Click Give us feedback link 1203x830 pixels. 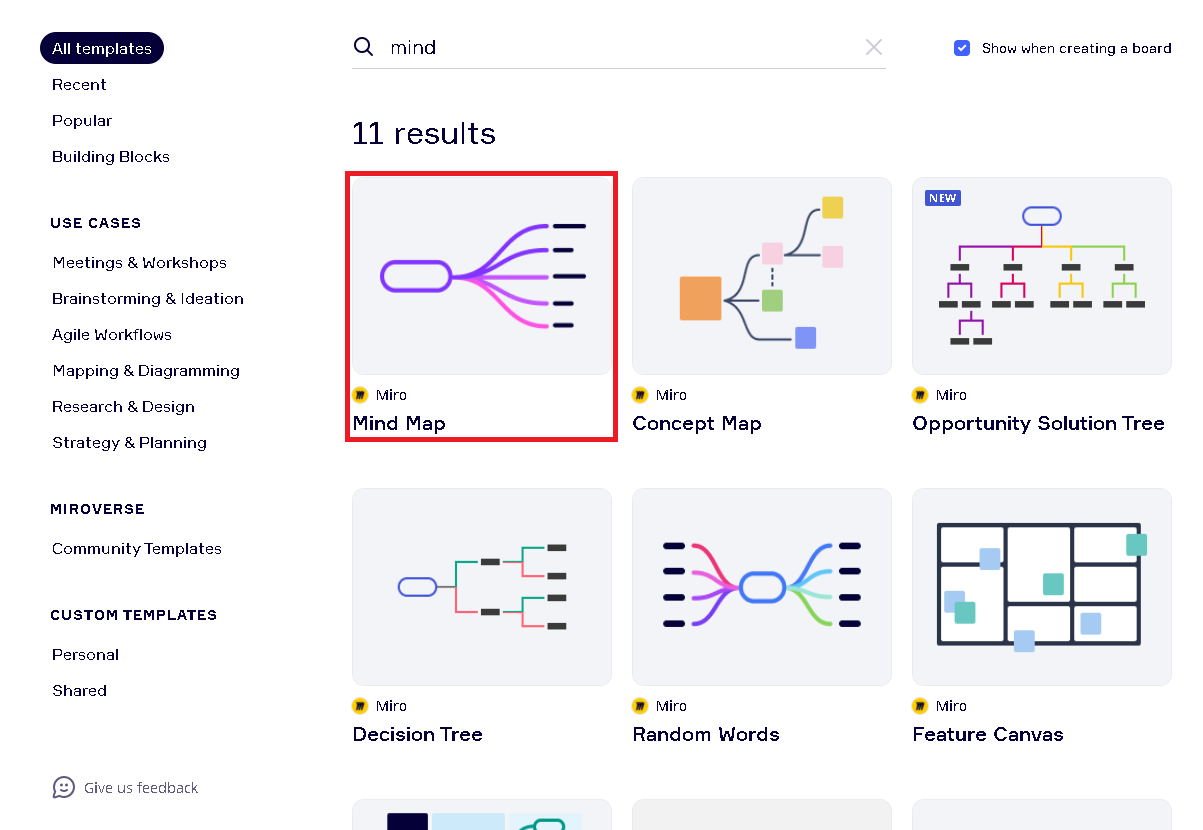click(x=141, y=788)
